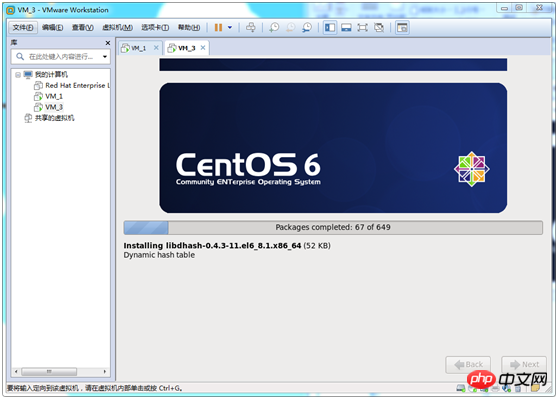Minimize the VMware Workstation window
Screen dimensions: 558x399
coord(504,8)
